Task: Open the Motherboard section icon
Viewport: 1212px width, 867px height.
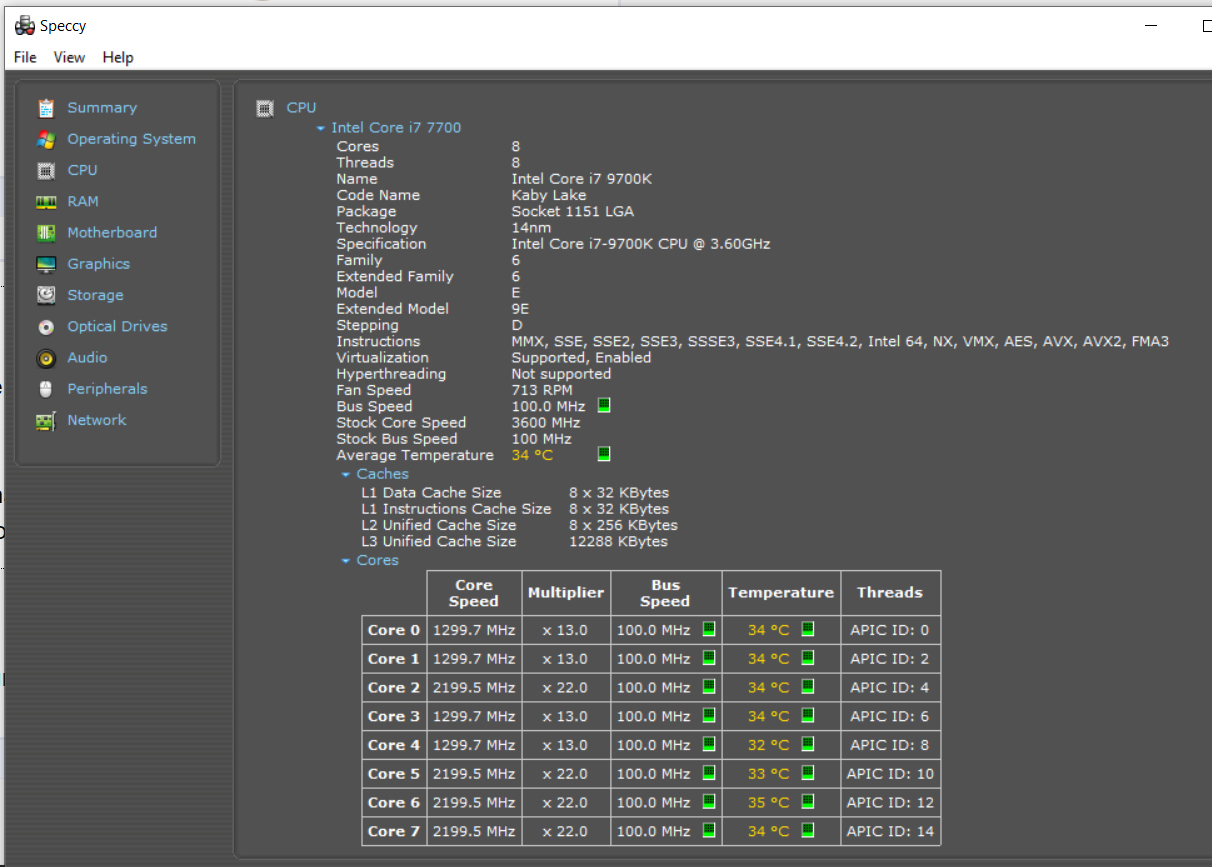Action: click(x=46, y=233)
